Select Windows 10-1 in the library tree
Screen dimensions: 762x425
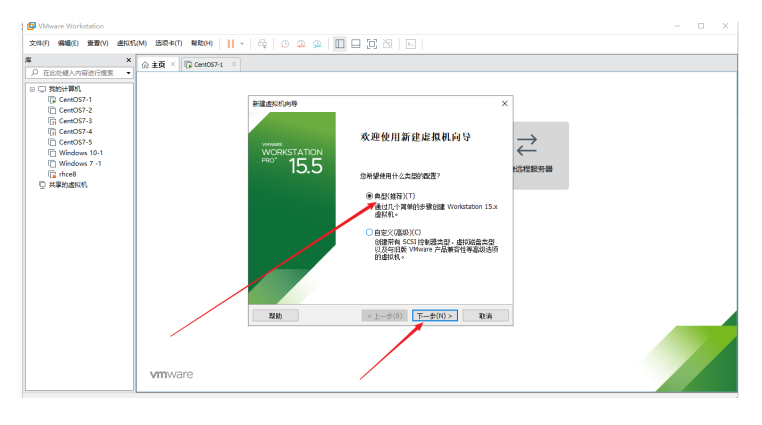(x=81, y=153)
